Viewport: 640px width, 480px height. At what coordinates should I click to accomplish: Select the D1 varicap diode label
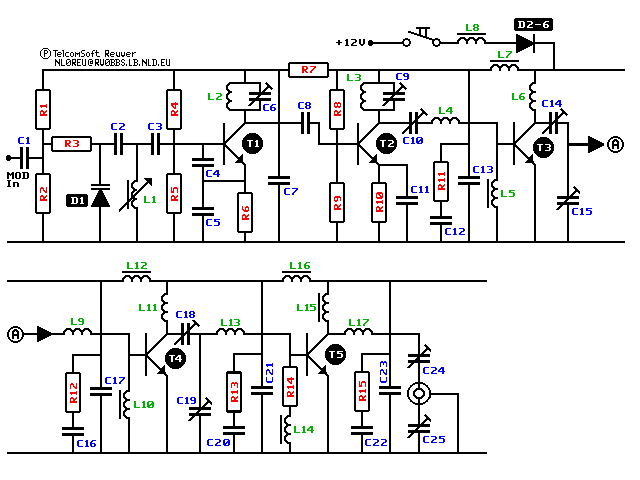coord(78,200)
